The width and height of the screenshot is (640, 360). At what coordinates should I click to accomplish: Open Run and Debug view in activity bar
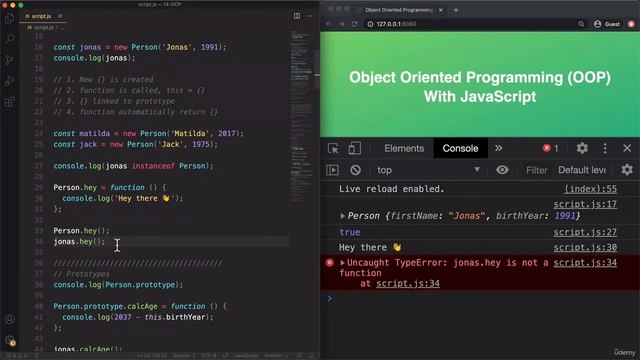(9, 81)
